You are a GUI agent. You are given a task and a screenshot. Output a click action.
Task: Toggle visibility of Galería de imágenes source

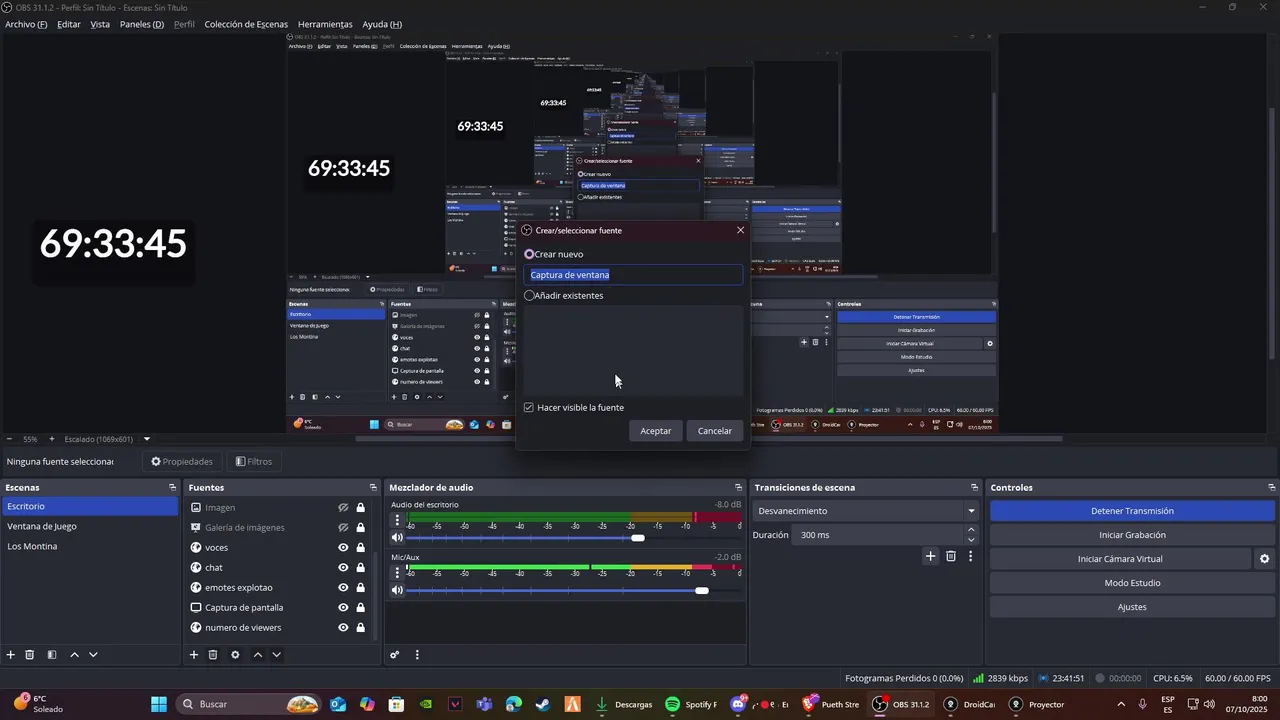point(343,527)
